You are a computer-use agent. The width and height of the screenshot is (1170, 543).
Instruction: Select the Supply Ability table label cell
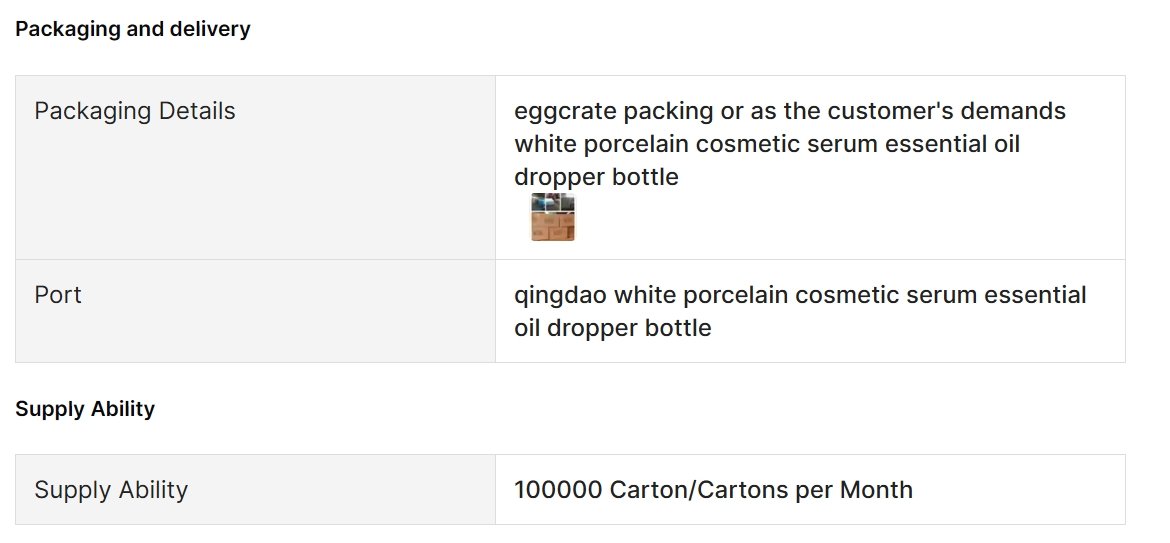pos(255,489)
